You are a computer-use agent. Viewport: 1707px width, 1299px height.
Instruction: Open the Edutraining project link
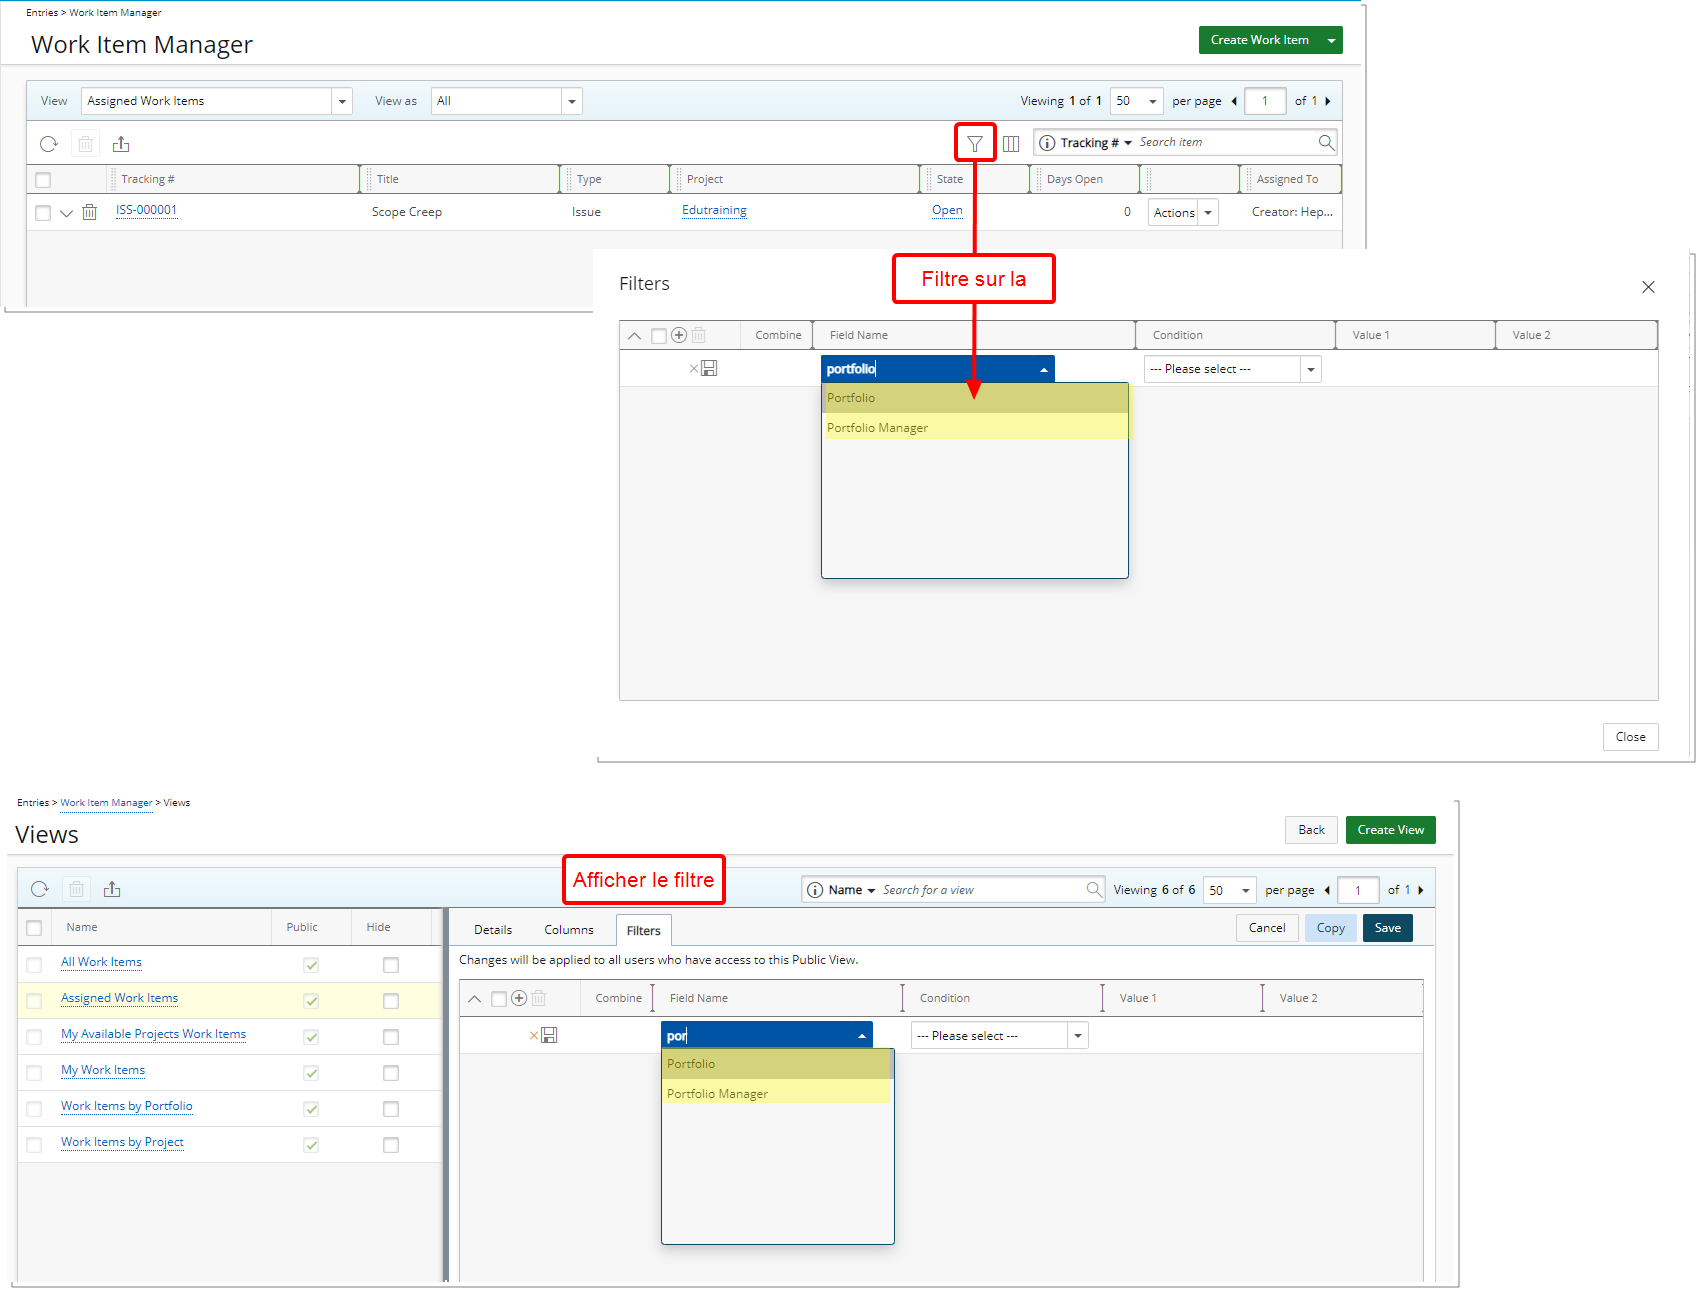(x=714, y=211)
